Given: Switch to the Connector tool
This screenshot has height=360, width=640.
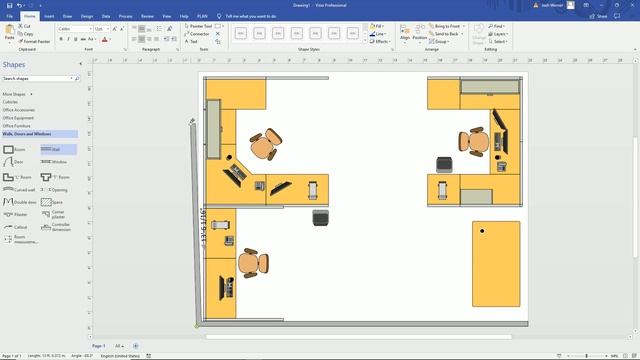Looking at the screenshot, I should [197, 34].
